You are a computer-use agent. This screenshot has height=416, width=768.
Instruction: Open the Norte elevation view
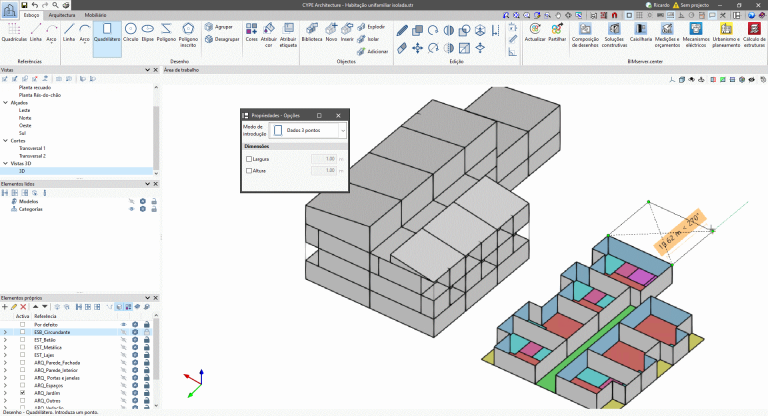pyautogui.click(x=25, y=118)
